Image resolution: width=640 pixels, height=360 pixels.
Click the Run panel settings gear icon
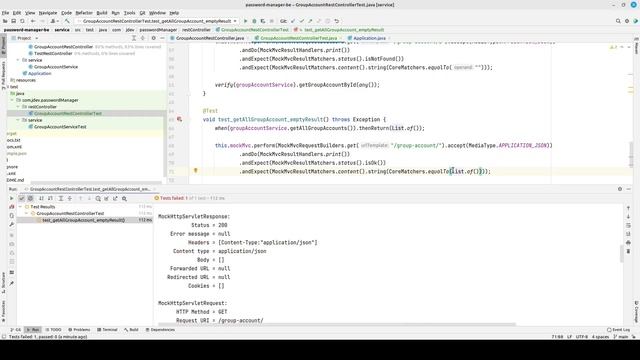[620, 189]
